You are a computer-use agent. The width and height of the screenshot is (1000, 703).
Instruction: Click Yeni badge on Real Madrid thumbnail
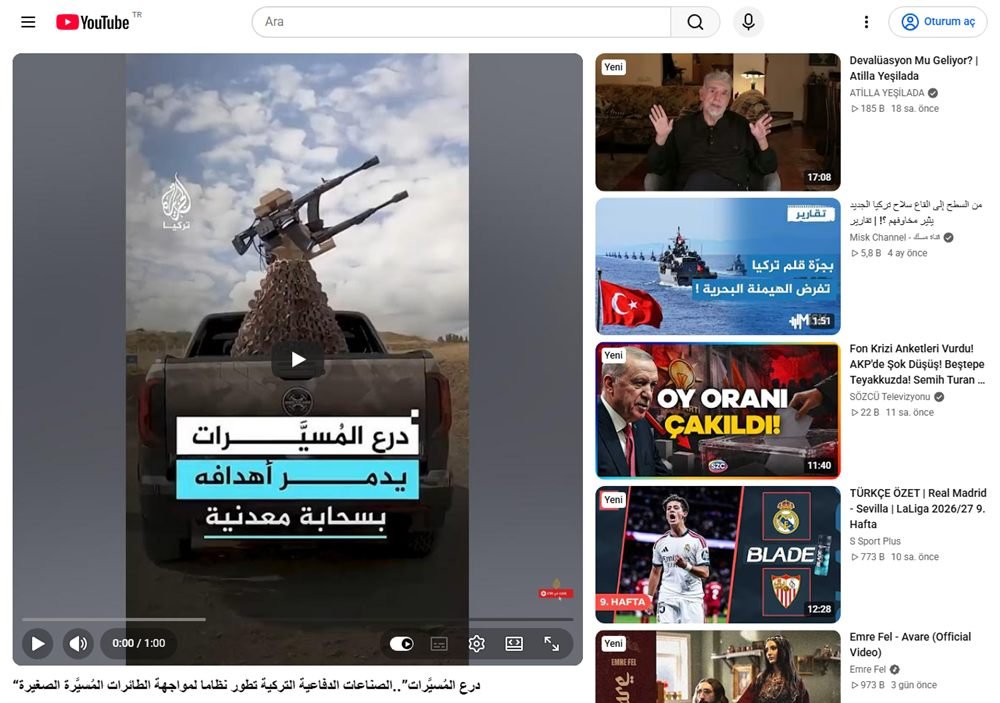[x=614, y=500]
